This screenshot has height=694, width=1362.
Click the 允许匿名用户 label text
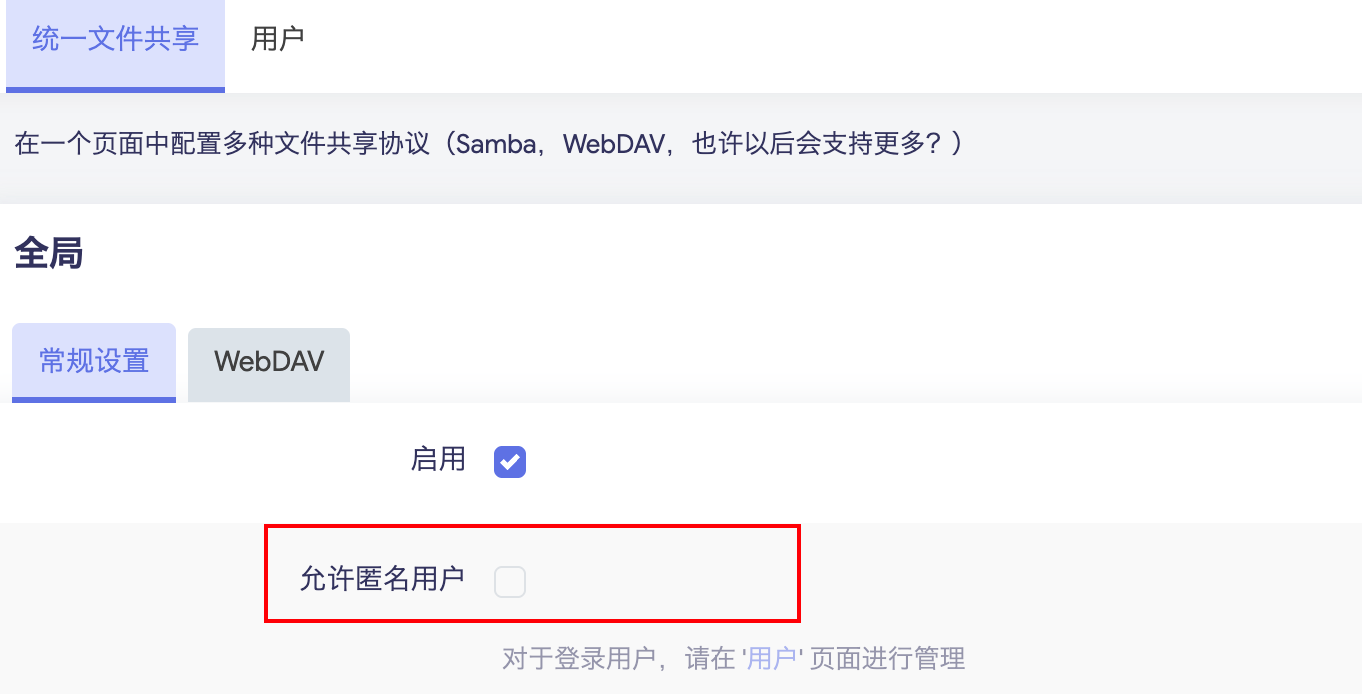pyautogui.click(x=382, y=579)
